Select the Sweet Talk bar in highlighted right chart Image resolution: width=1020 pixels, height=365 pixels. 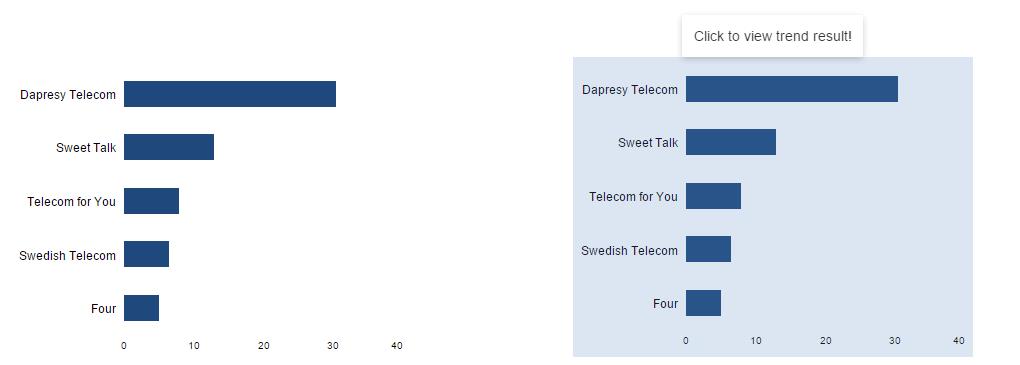[731, 142]
